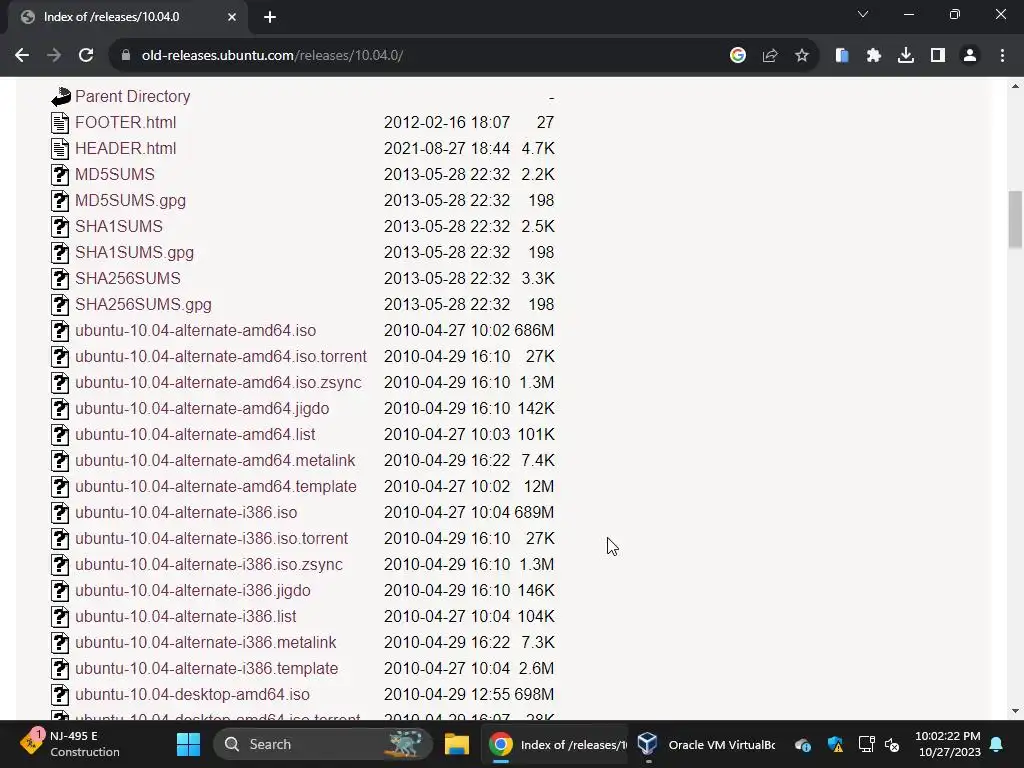Select 2010-04-29 12:55 date of desktop-amd64.iso
The height and width of the screenshot is (768, 1024).
(447, 695)
